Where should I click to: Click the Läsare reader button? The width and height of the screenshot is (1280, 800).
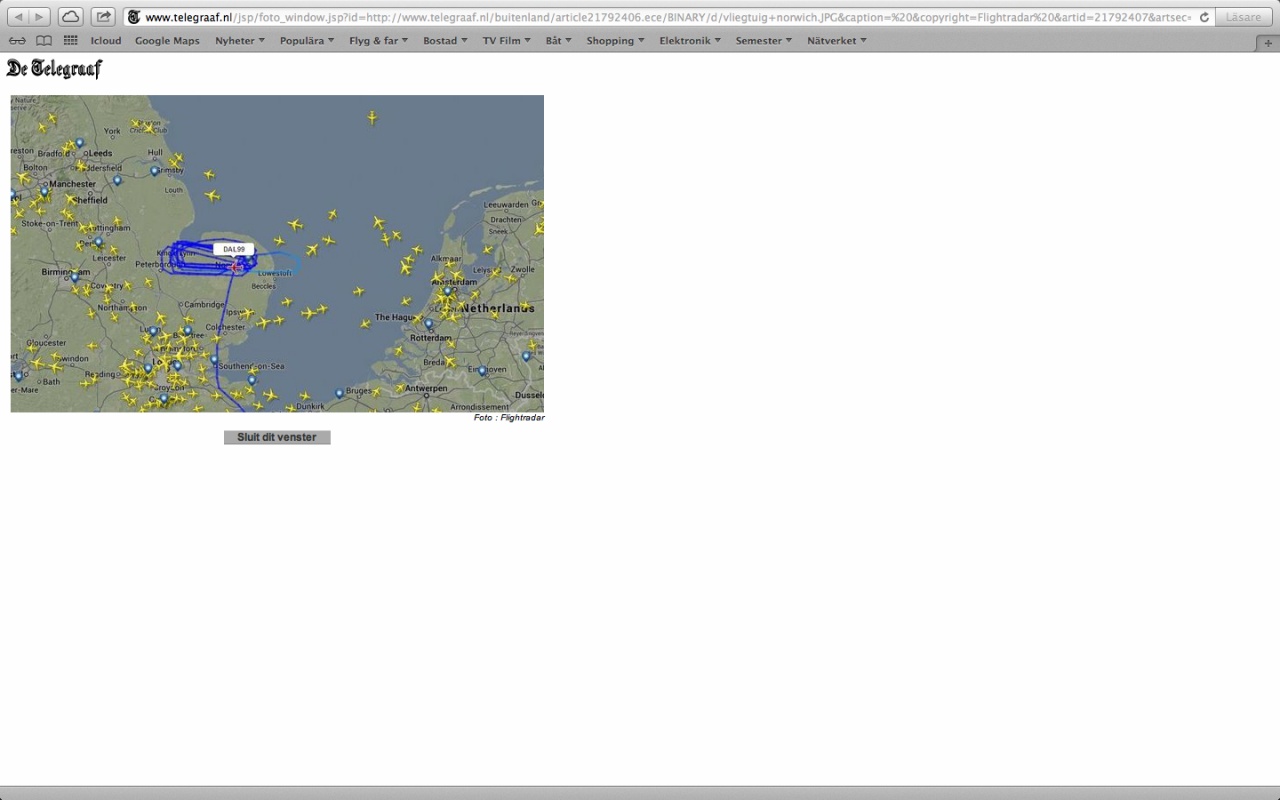tap(1243, 17)
